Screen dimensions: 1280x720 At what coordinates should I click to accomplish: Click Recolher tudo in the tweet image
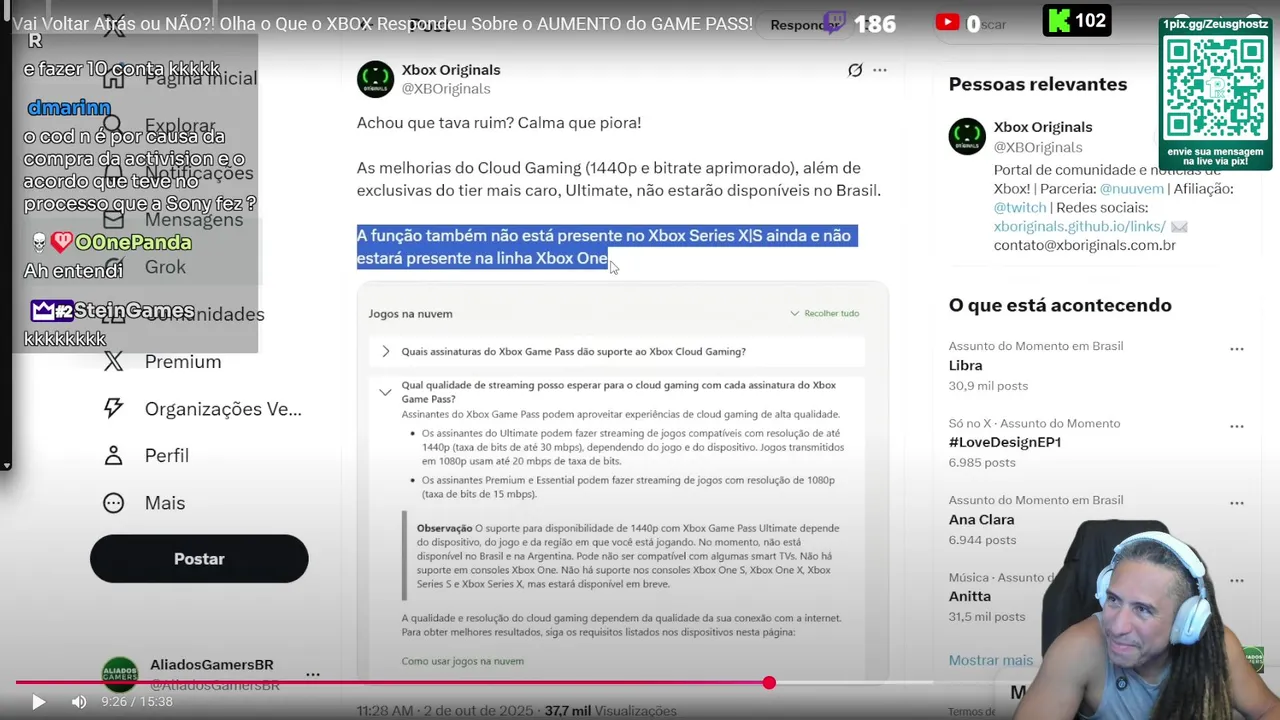coord(825,313)
